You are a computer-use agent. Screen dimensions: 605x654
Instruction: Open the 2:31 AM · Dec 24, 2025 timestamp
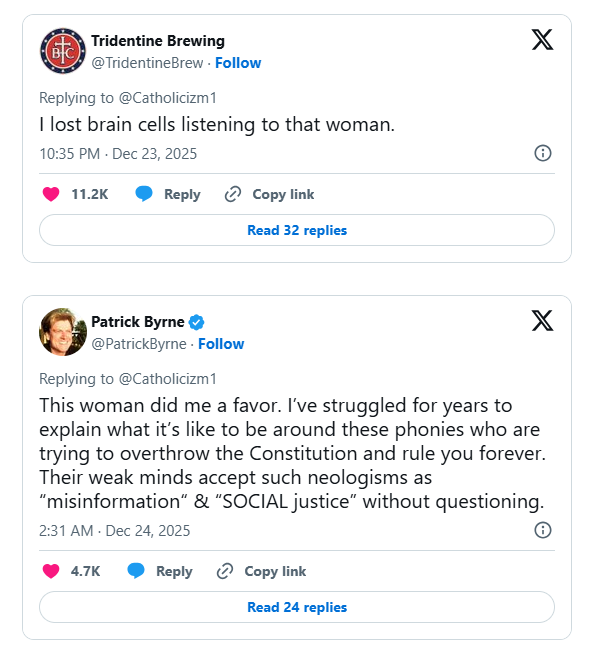tap(115, 531)
